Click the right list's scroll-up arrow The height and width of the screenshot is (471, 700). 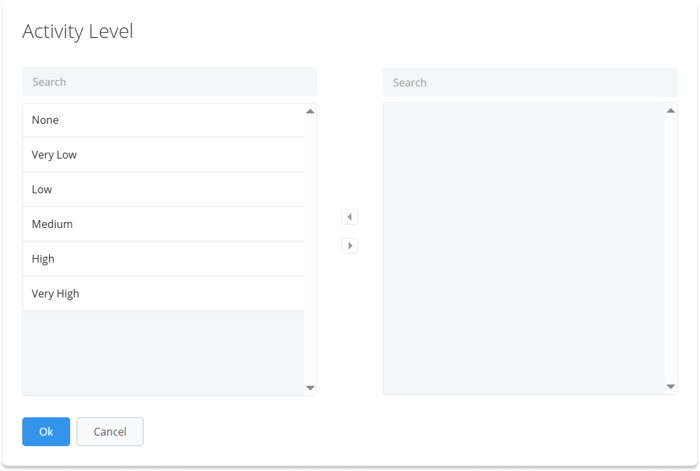click(x=671, y=111)
